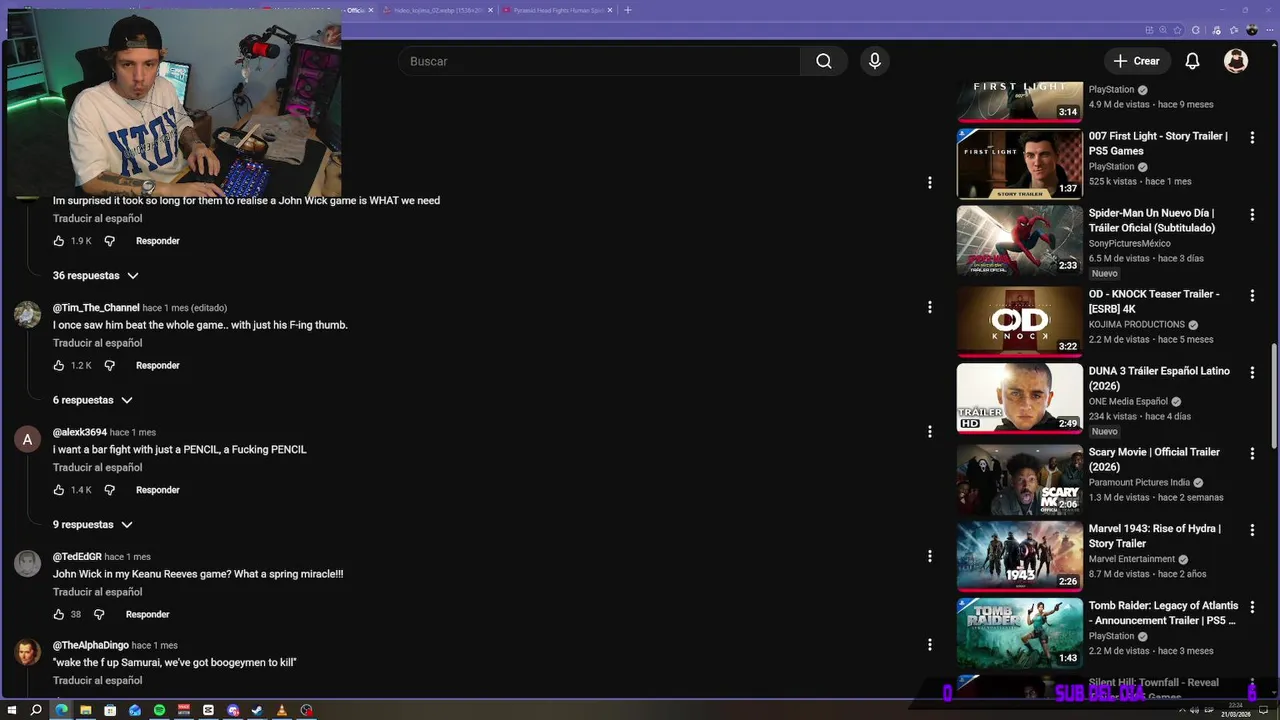Reply to the 1.9 K likes comment

(x=158, y=241)
